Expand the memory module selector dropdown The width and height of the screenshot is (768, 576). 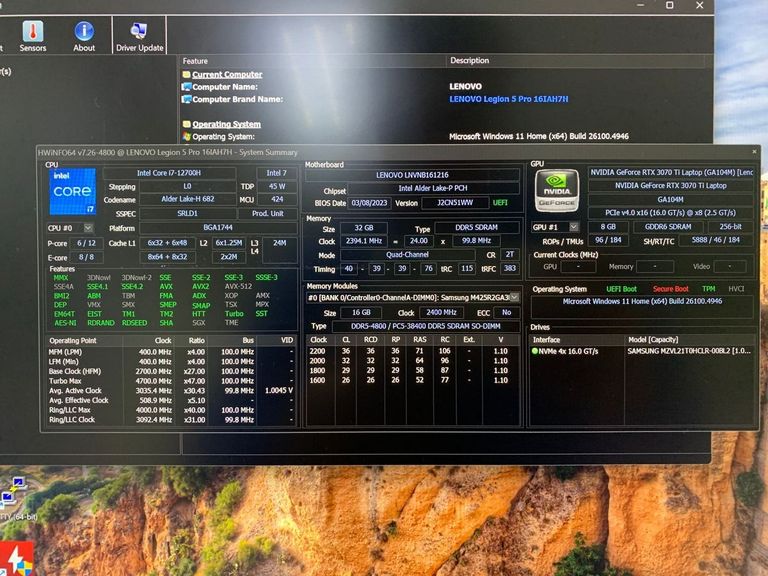click(514, 297)
